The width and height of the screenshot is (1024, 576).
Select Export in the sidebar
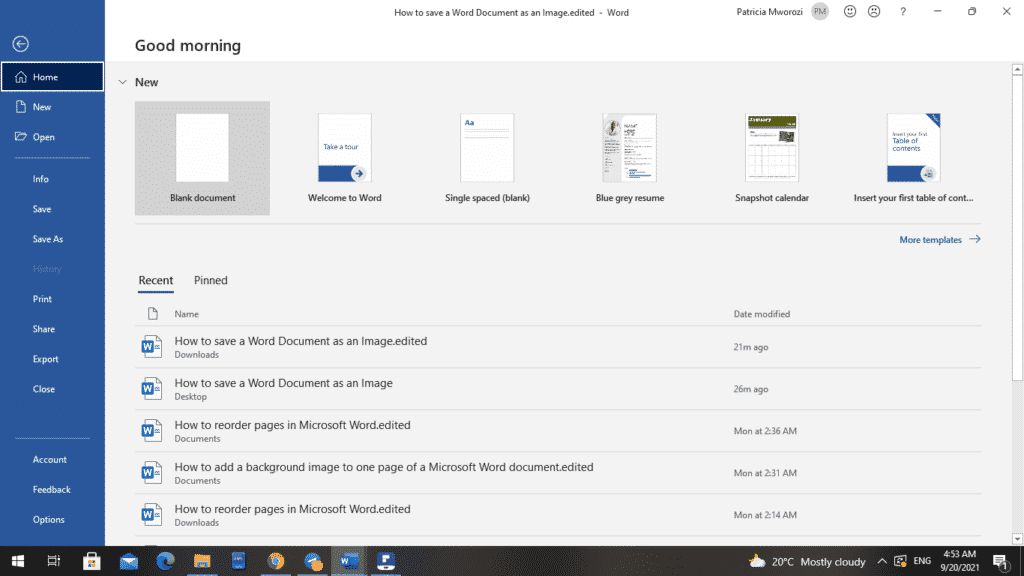point(45,358)
